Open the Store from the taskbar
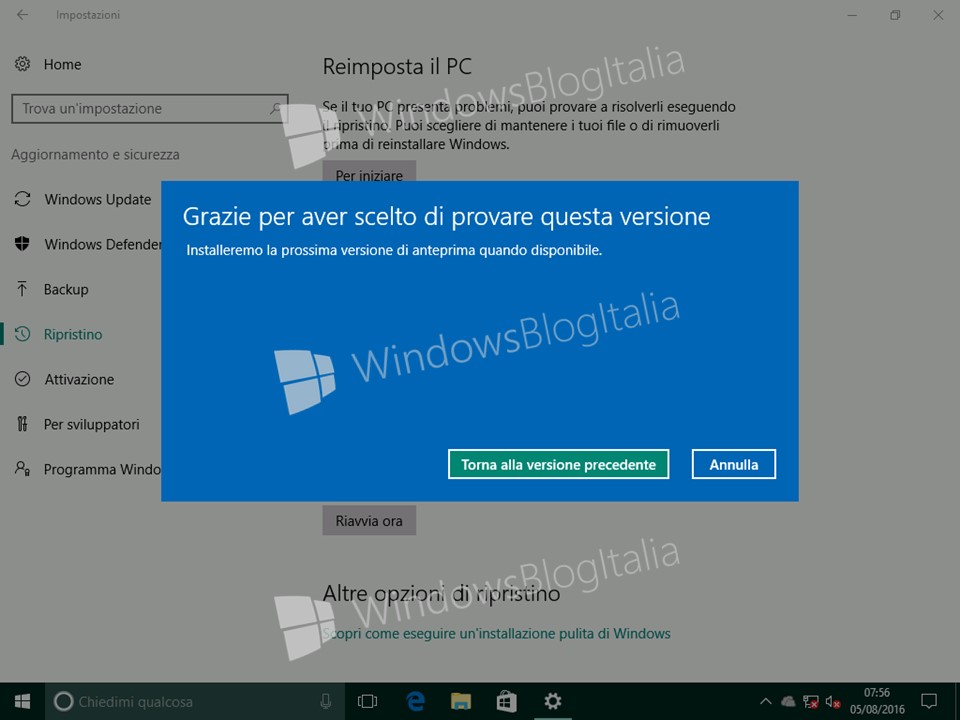The image size is (960, 720). pyautogui.click(x=506, y=701)
